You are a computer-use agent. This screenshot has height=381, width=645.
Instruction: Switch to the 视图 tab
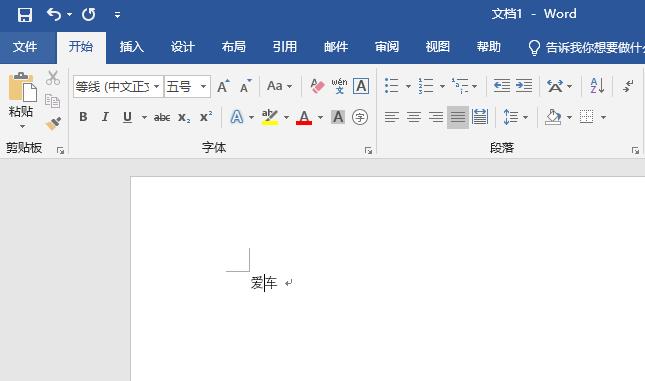pyautogui.click(x=438, y=47)
